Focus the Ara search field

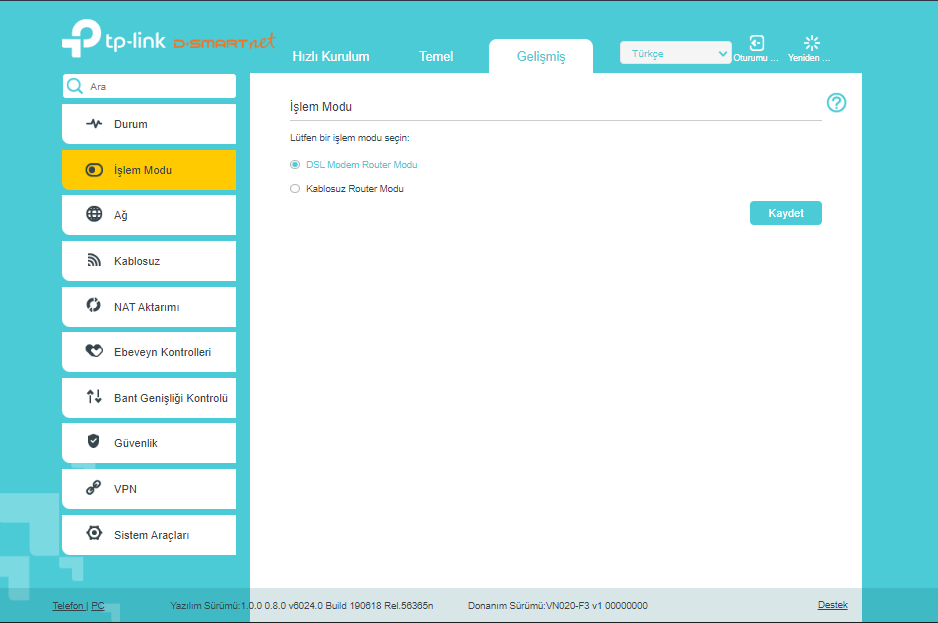tap(149, 86)
